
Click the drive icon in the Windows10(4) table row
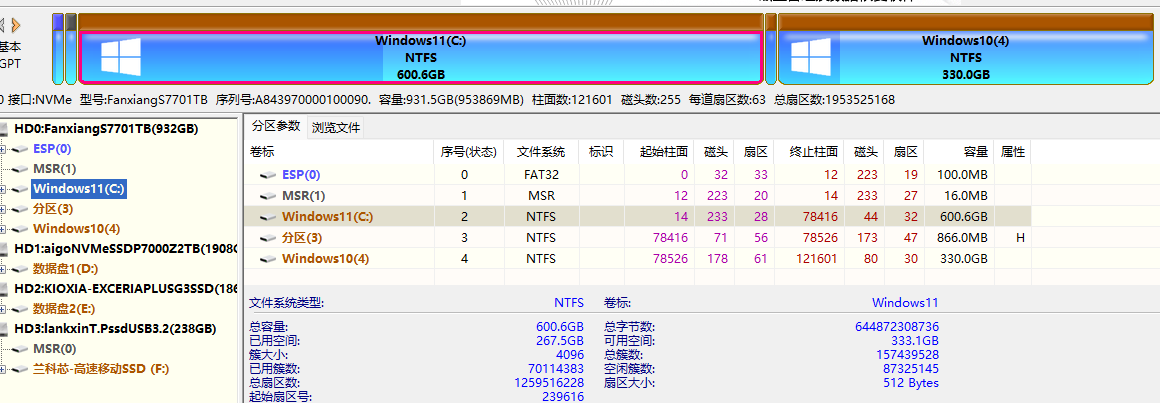tap(268, 259)
